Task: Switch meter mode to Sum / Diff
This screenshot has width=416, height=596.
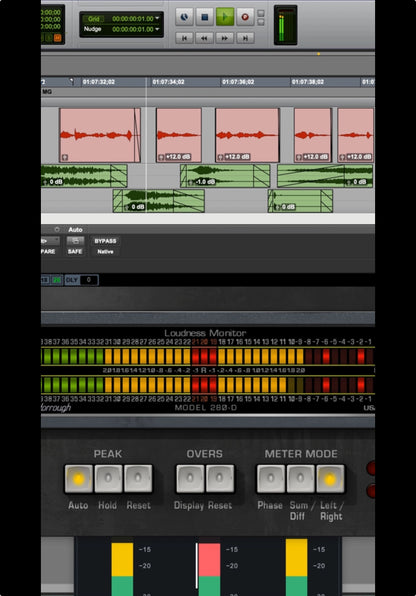Action: pyautogui.click(x=300, y=479)
